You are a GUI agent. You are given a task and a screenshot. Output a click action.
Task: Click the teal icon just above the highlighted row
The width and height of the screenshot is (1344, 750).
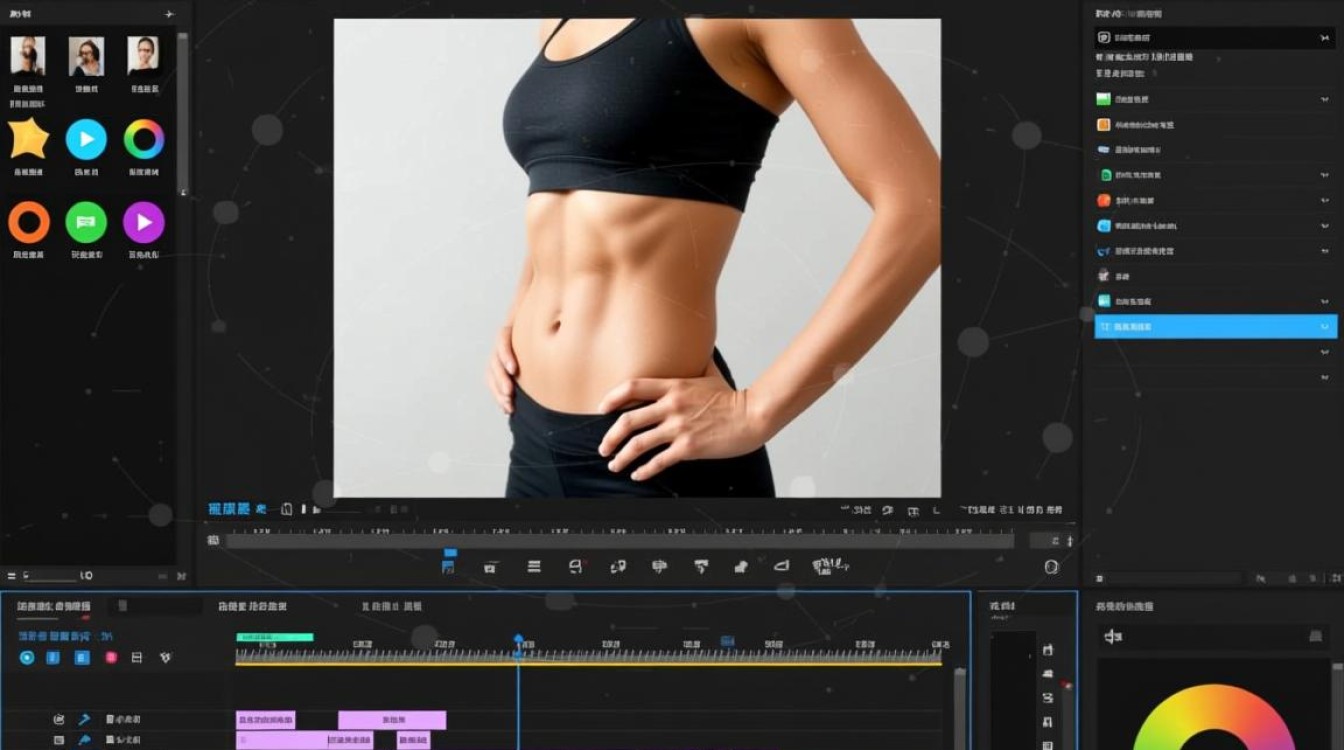coord(1104,301)
